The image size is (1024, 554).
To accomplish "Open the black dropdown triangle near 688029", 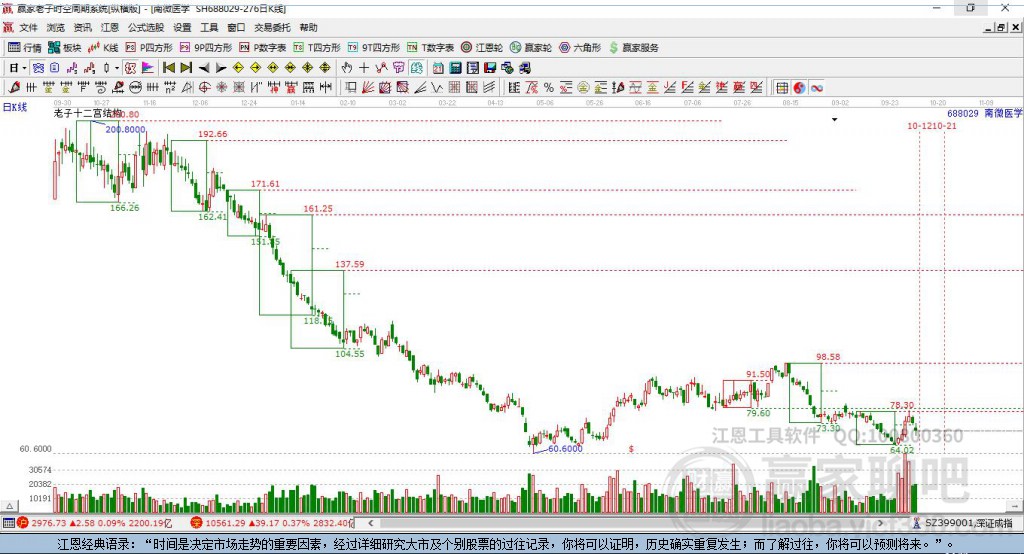I will tap(835, 120).
